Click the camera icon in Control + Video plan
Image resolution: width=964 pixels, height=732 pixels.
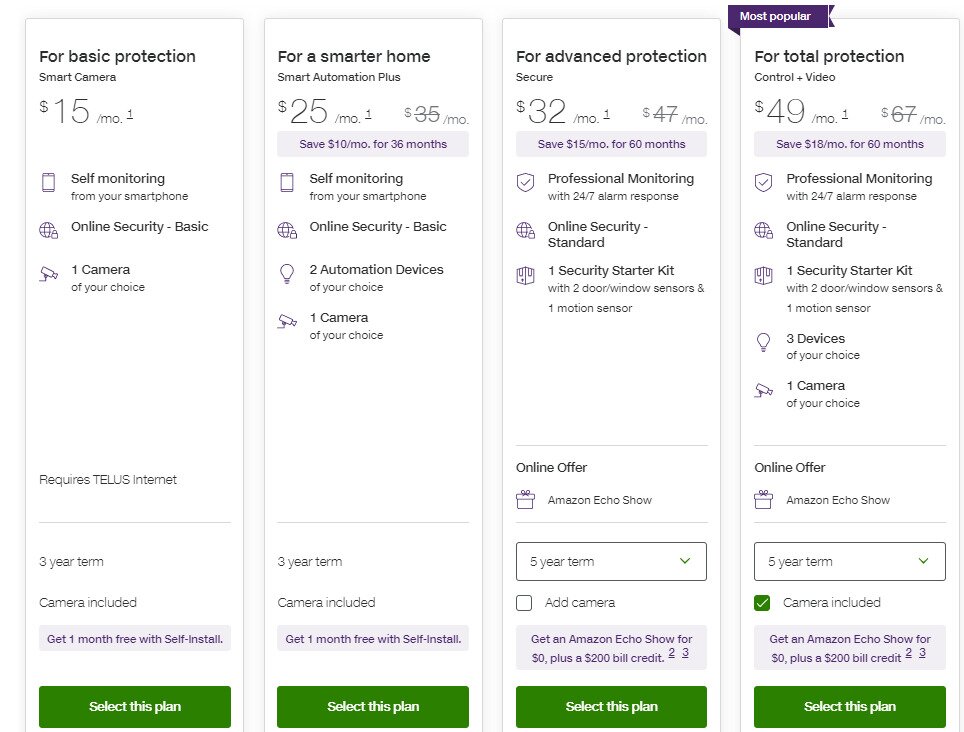point(764,390)
